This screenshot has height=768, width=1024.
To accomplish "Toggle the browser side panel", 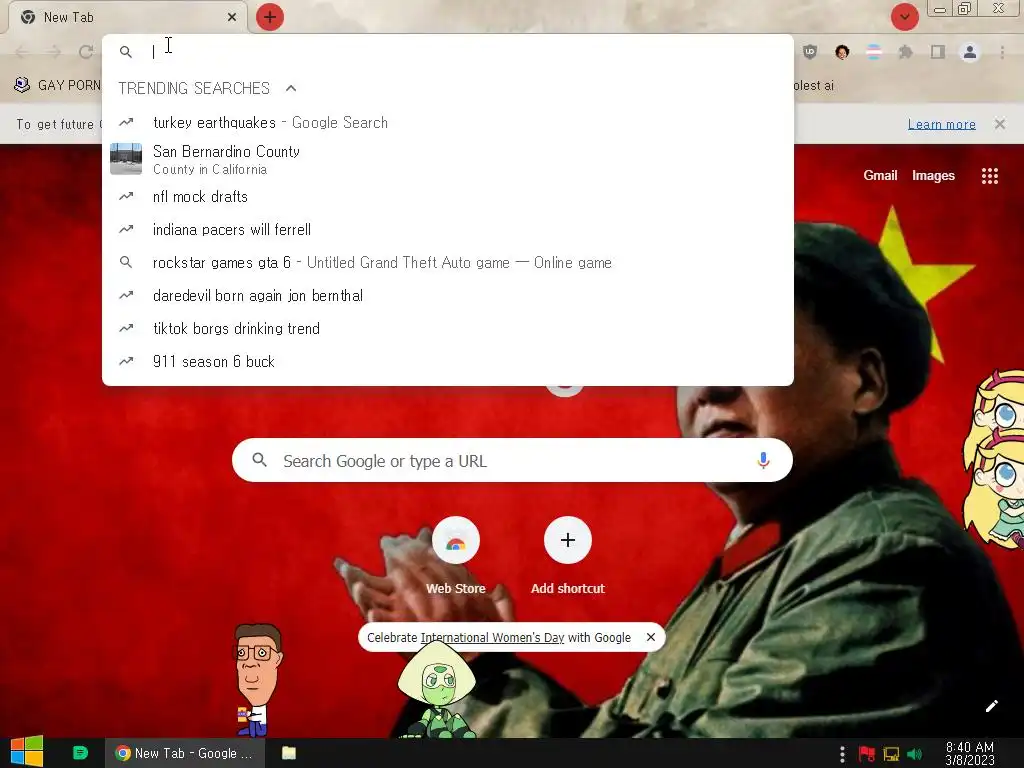I will tap(938, 52).
